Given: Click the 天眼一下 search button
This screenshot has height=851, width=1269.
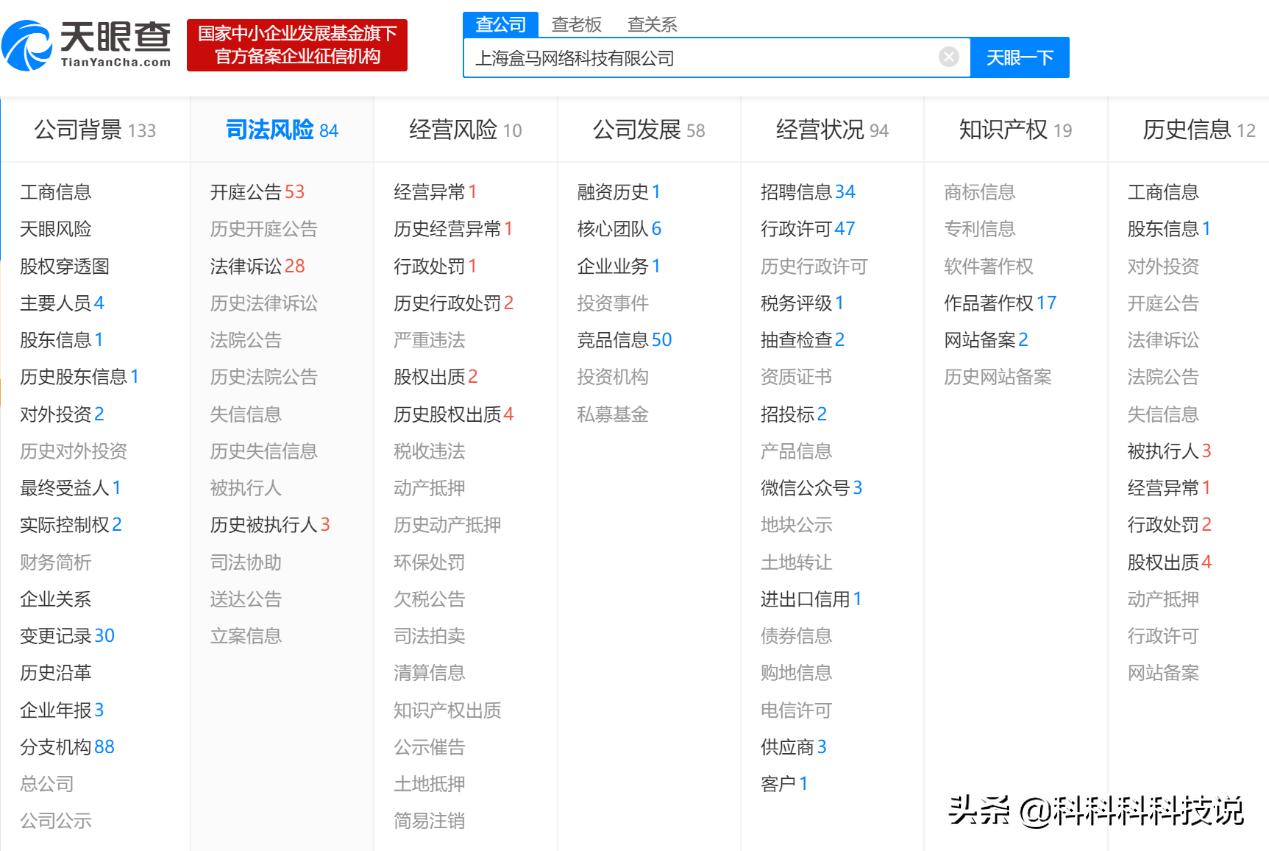Looking at the screenshot, I should click(1019, 58).
